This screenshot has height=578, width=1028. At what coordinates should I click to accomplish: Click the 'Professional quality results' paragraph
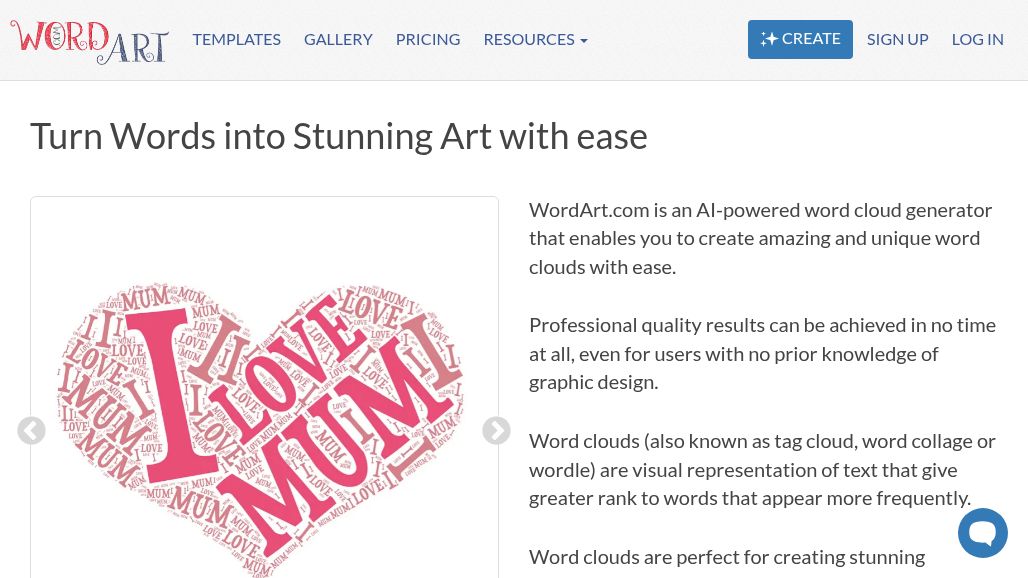[x=761, y=353]
